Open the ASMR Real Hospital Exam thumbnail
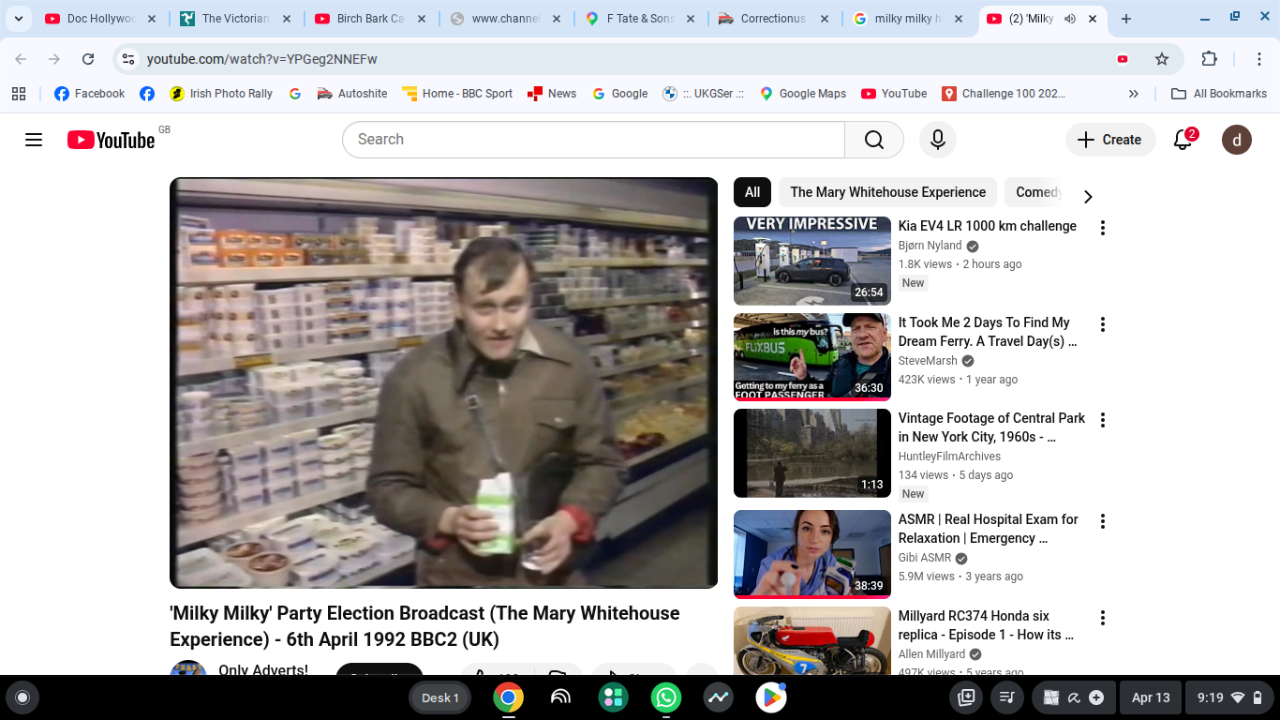The image size is (1280, 720). pos(812,554)
